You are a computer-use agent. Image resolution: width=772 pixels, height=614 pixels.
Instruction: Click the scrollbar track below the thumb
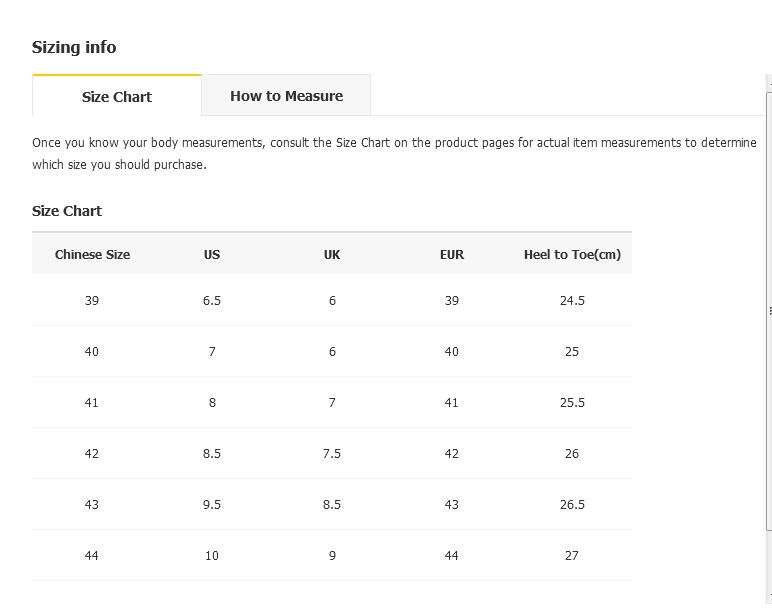point(770,566)
